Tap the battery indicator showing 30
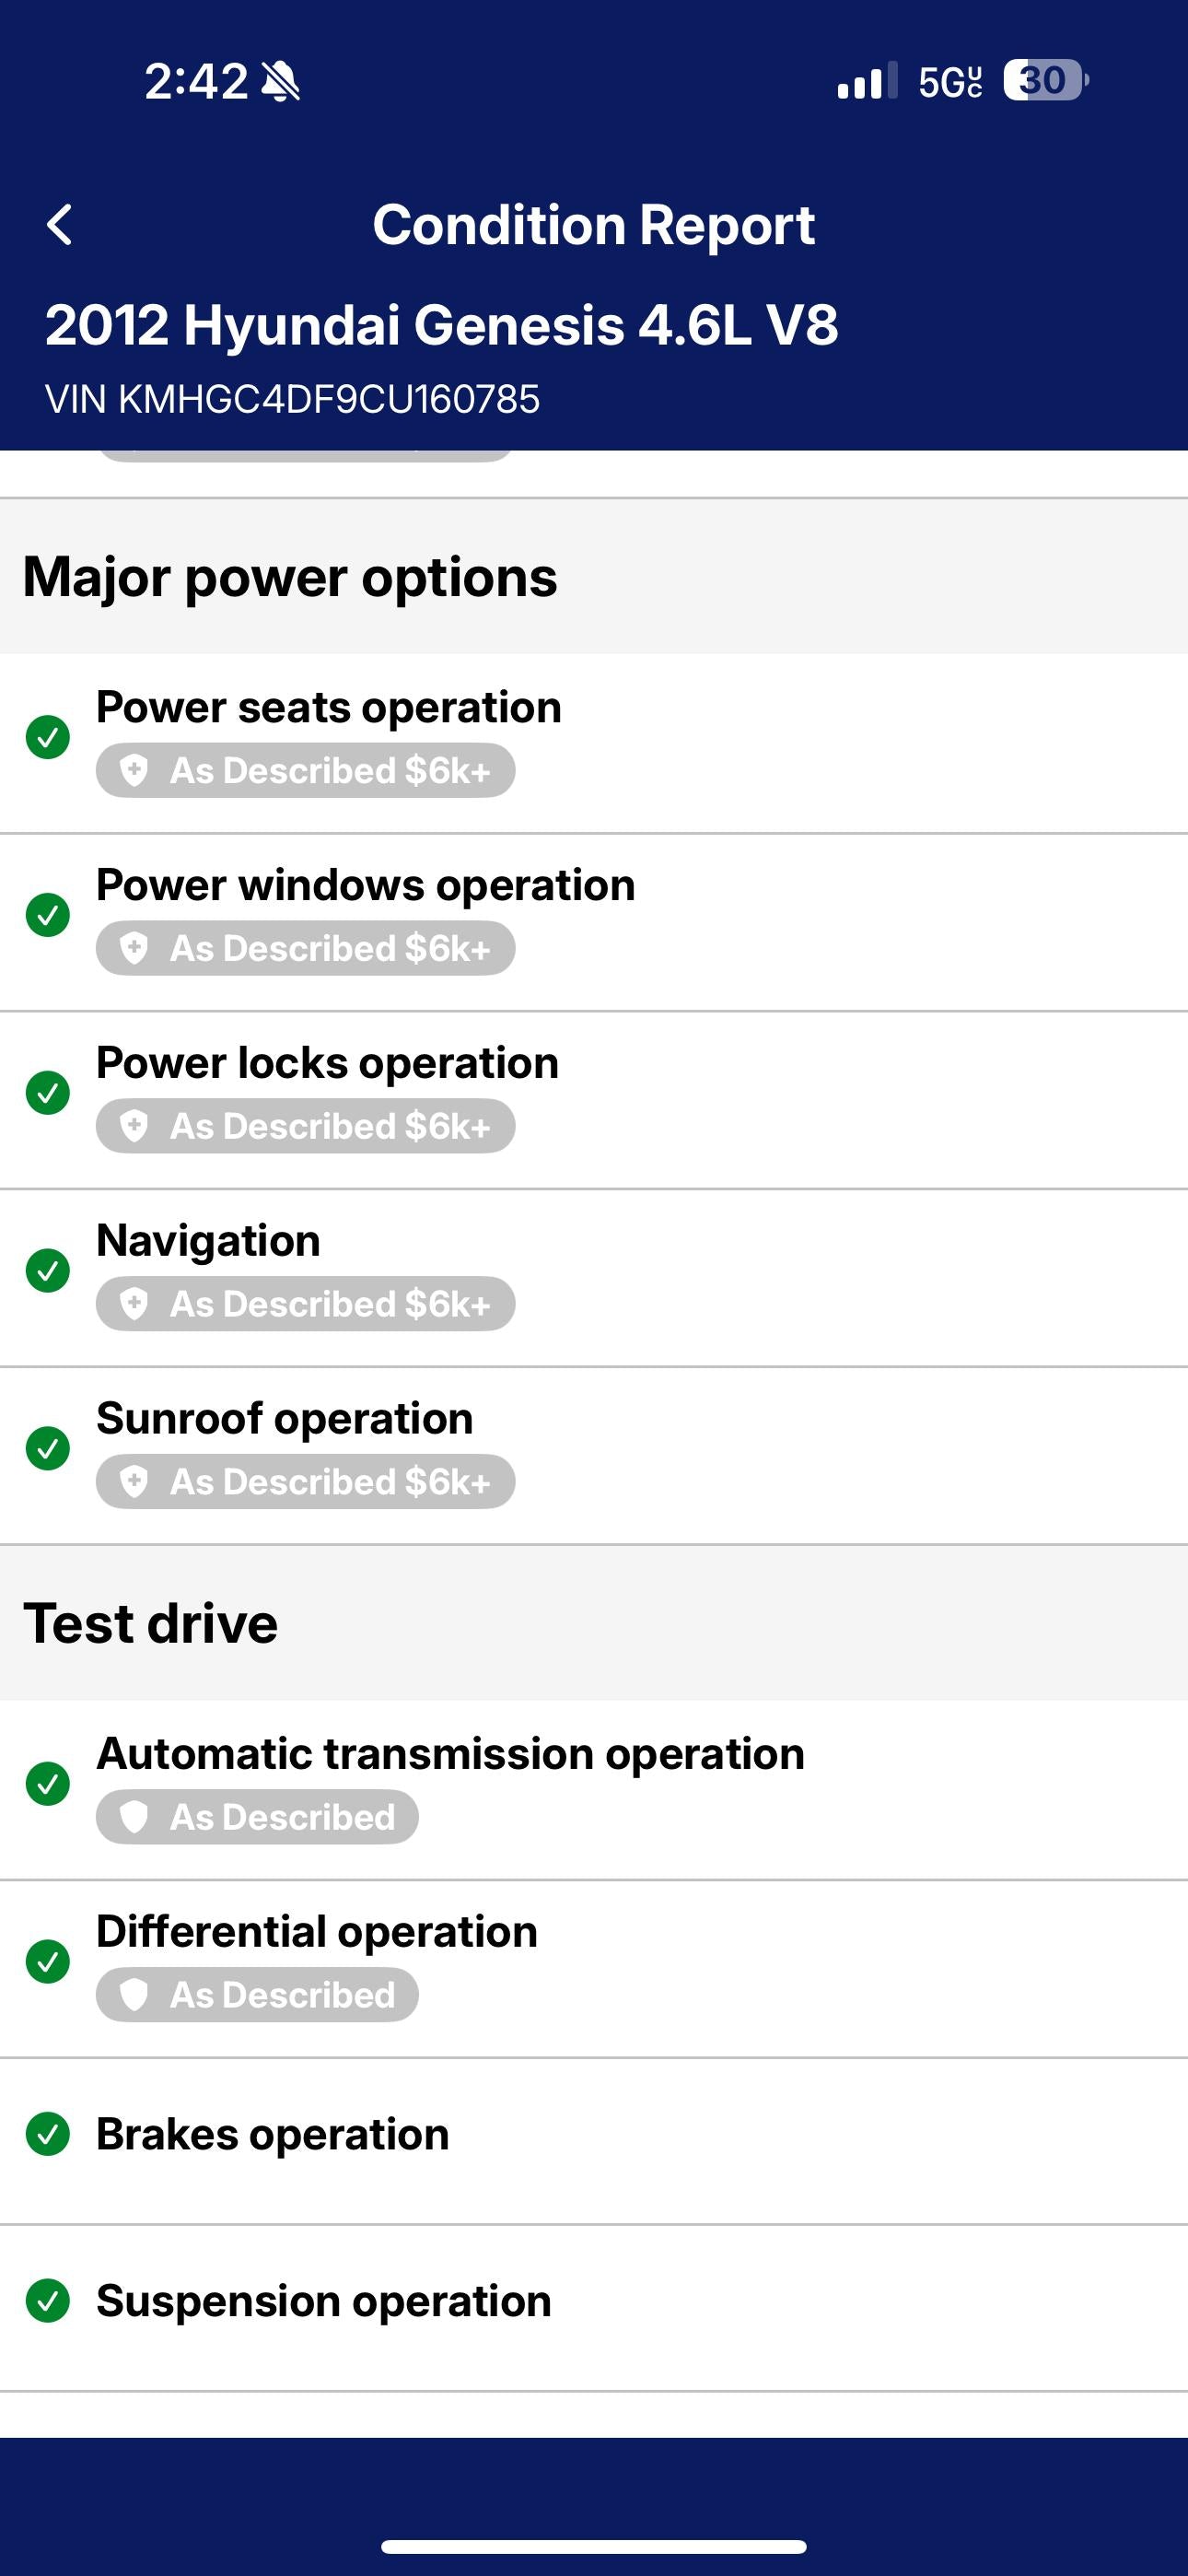 (x=1045, y=80)
